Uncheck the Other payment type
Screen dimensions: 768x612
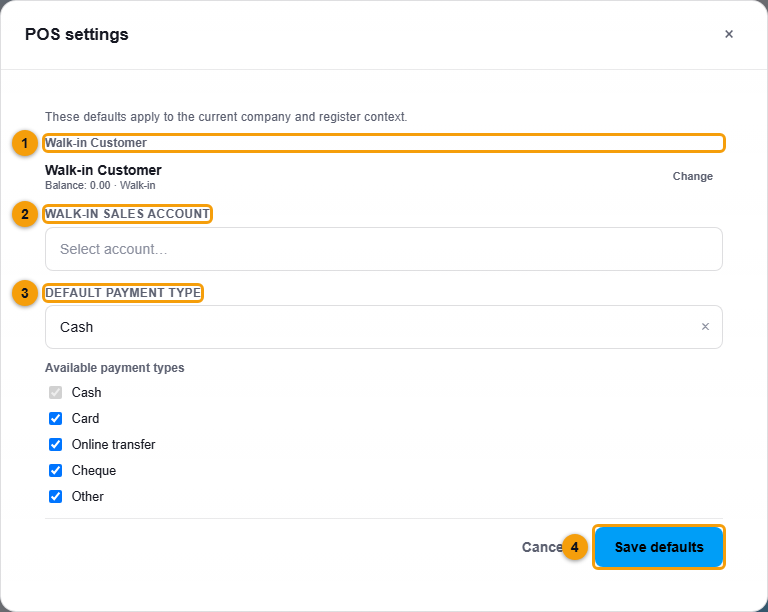55,496
